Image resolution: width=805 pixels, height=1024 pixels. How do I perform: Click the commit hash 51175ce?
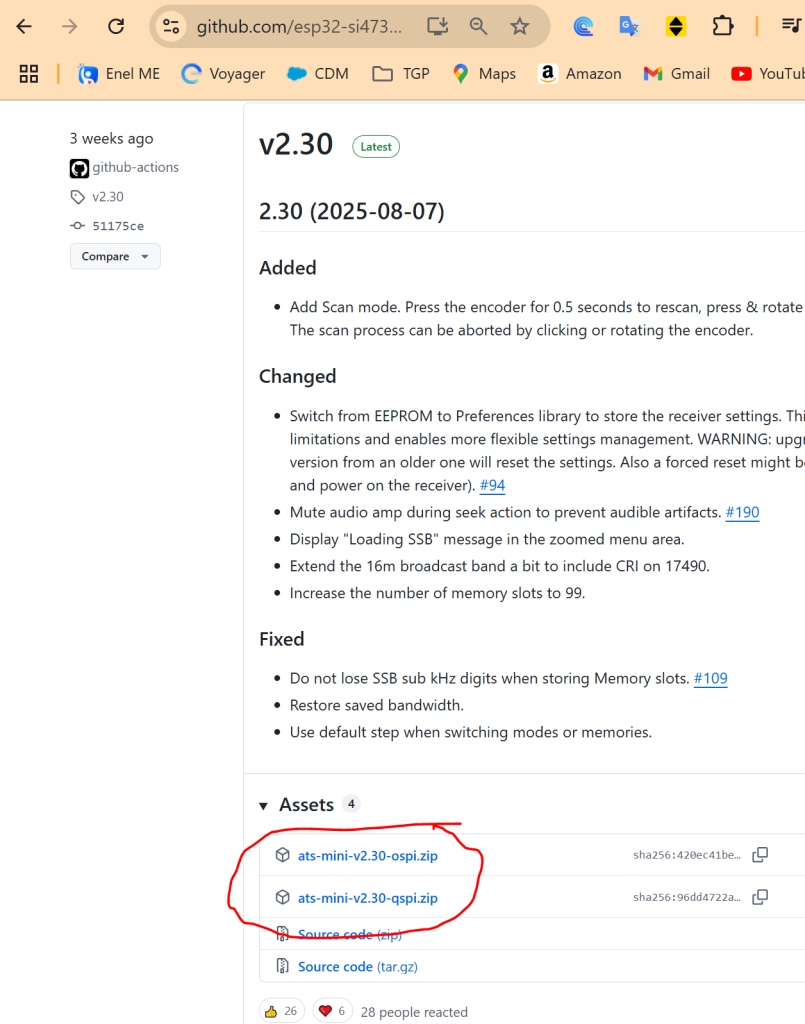117,226
